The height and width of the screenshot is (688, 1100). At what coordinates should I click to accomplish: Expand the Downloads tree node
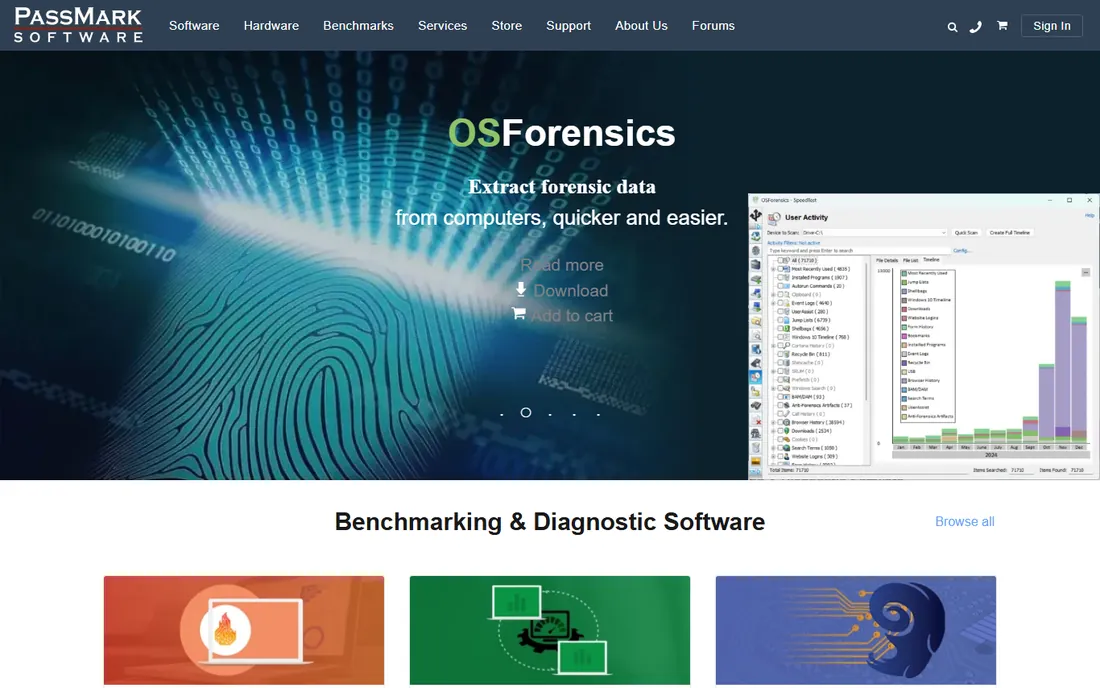[x=773, y=431]
